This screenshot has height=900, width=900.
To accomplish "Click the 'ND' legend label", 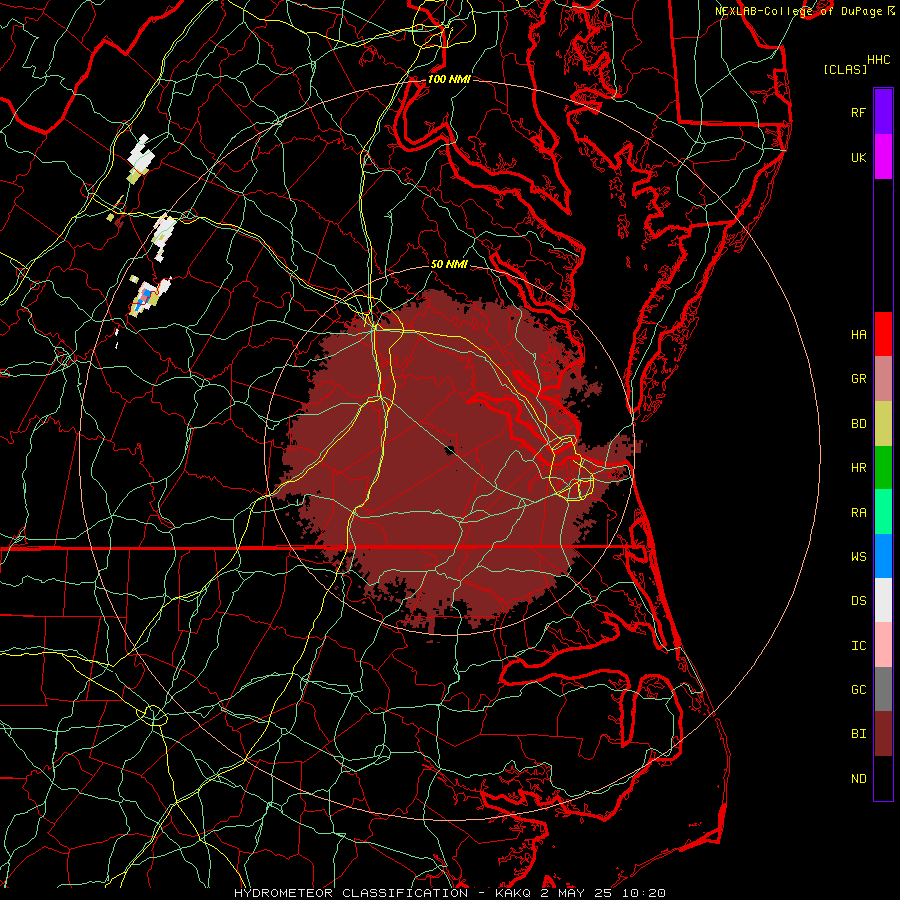I will (858, 779).
